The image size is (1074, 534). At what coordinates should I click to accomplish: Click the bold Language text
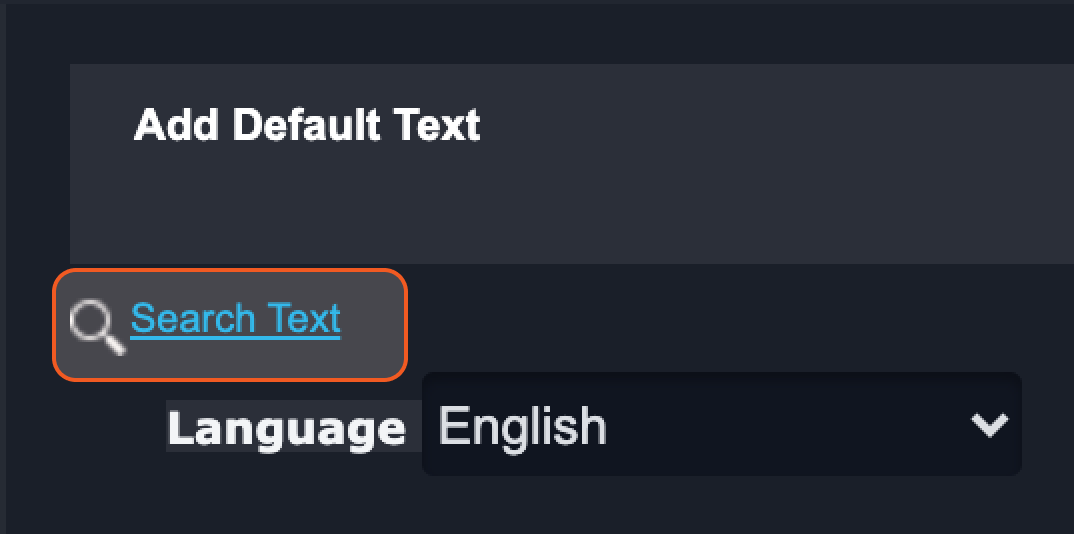point(287,428)
